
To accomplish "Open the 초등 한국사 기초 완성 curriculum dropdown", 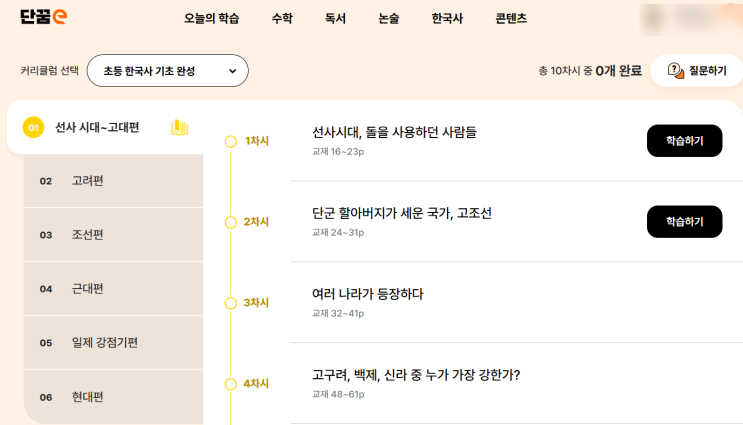I will point(168,71).
